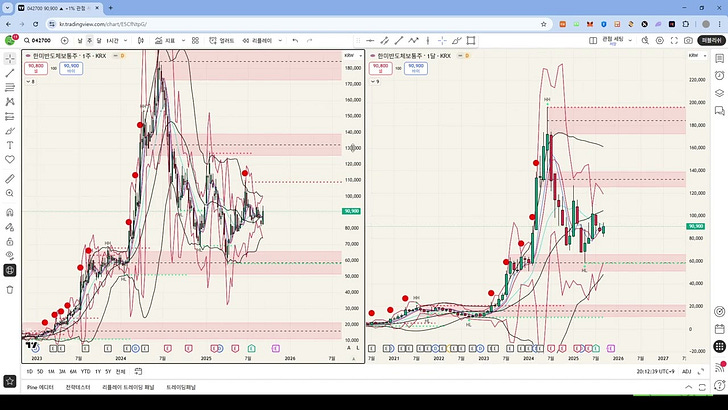Viewport: 728px width, 410px height.
Task: Open the watchlist panel in right sidebar
Action: [x=719, y=59]
